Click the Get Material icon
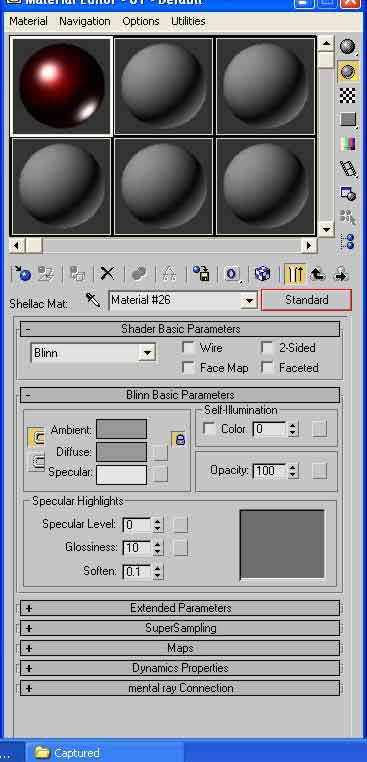Viewport: 367px width, 762px height. pyautogui.click(x=22, y=274)
